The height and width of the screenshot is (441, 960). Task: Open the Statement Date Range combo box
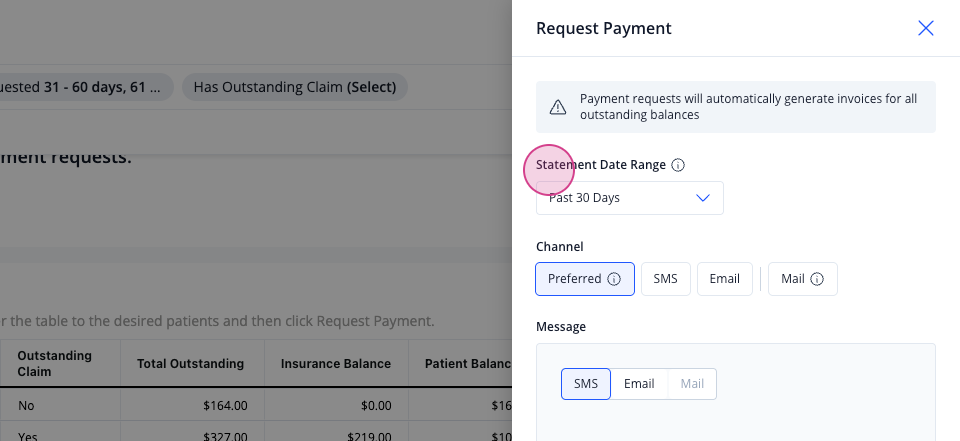629,198
